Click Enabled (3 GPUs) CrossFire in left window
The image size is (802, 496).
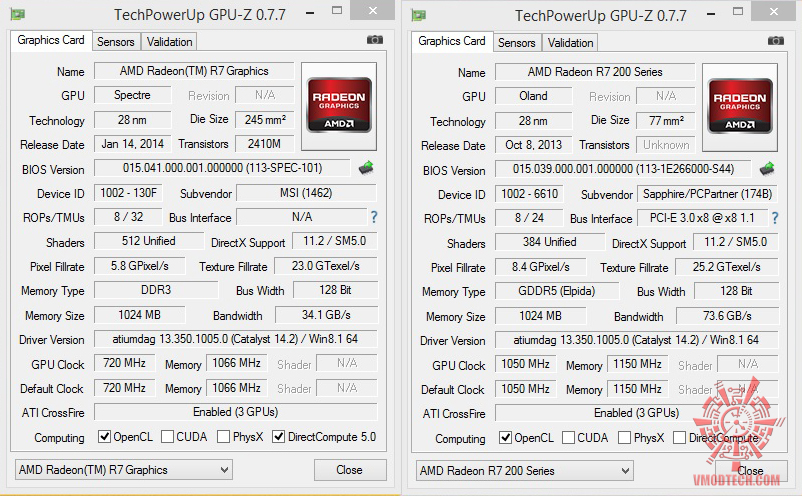click(x=236, y=412)
